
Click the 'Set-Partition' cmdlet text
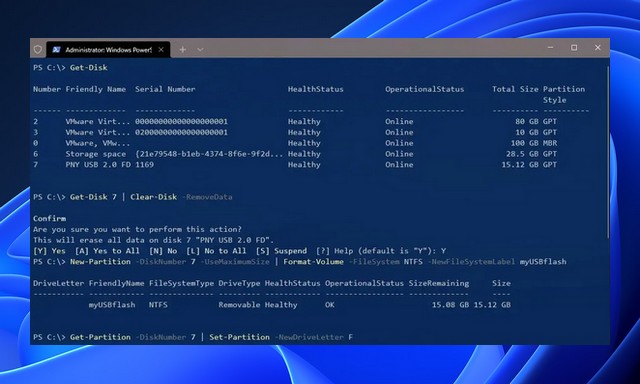[x=240, y=337]
